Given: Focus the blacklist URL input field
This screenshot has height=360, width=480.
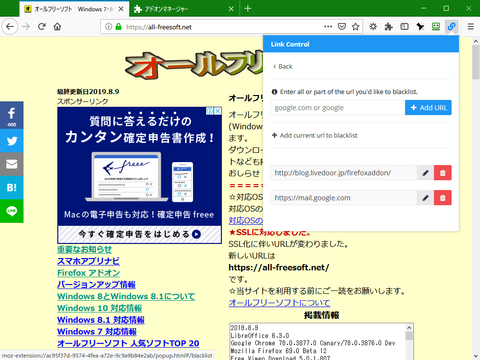Looking at the screenshot, I should (x=338, y=108).
